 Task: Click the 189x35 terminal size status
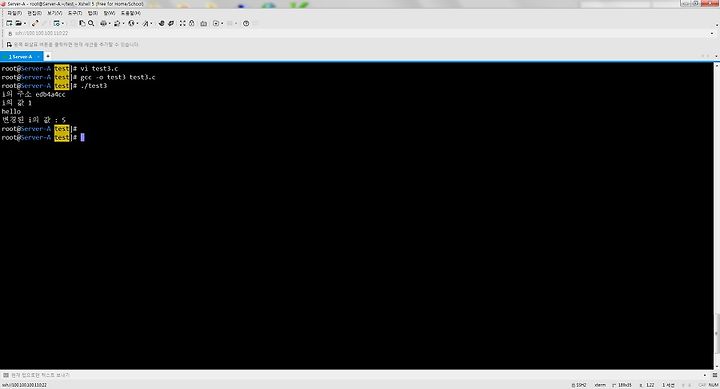coord(622,385)
